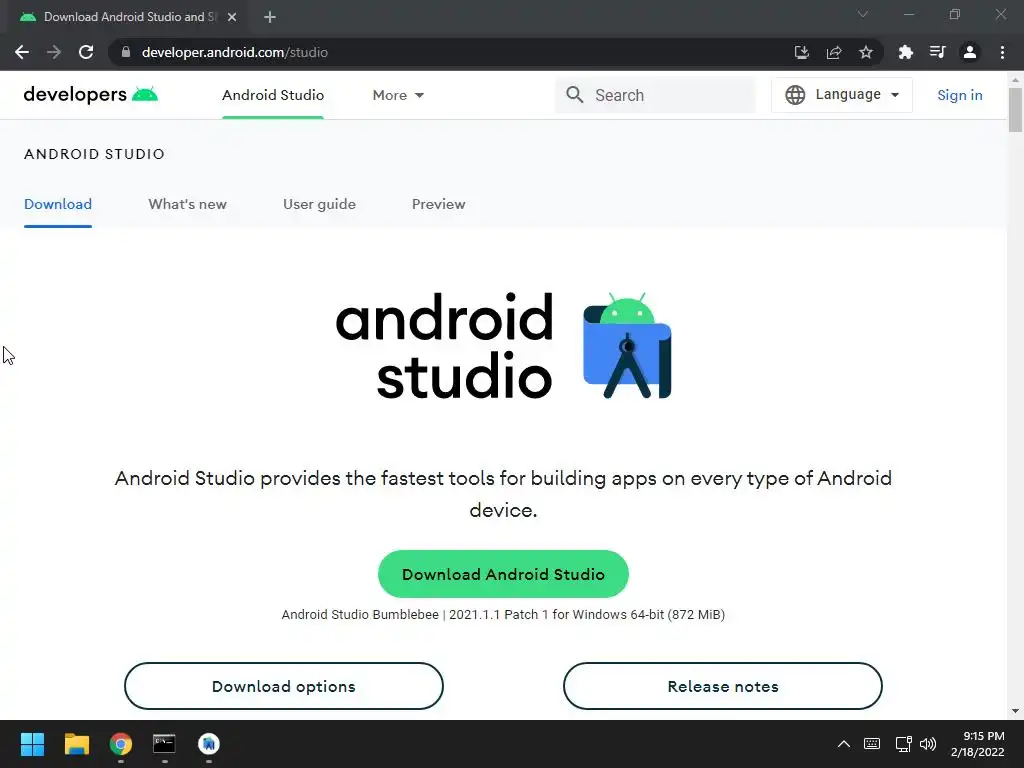
Task: Click the scrollbar down arrow
Action: pyautogui.click(x=1015, y=711)
